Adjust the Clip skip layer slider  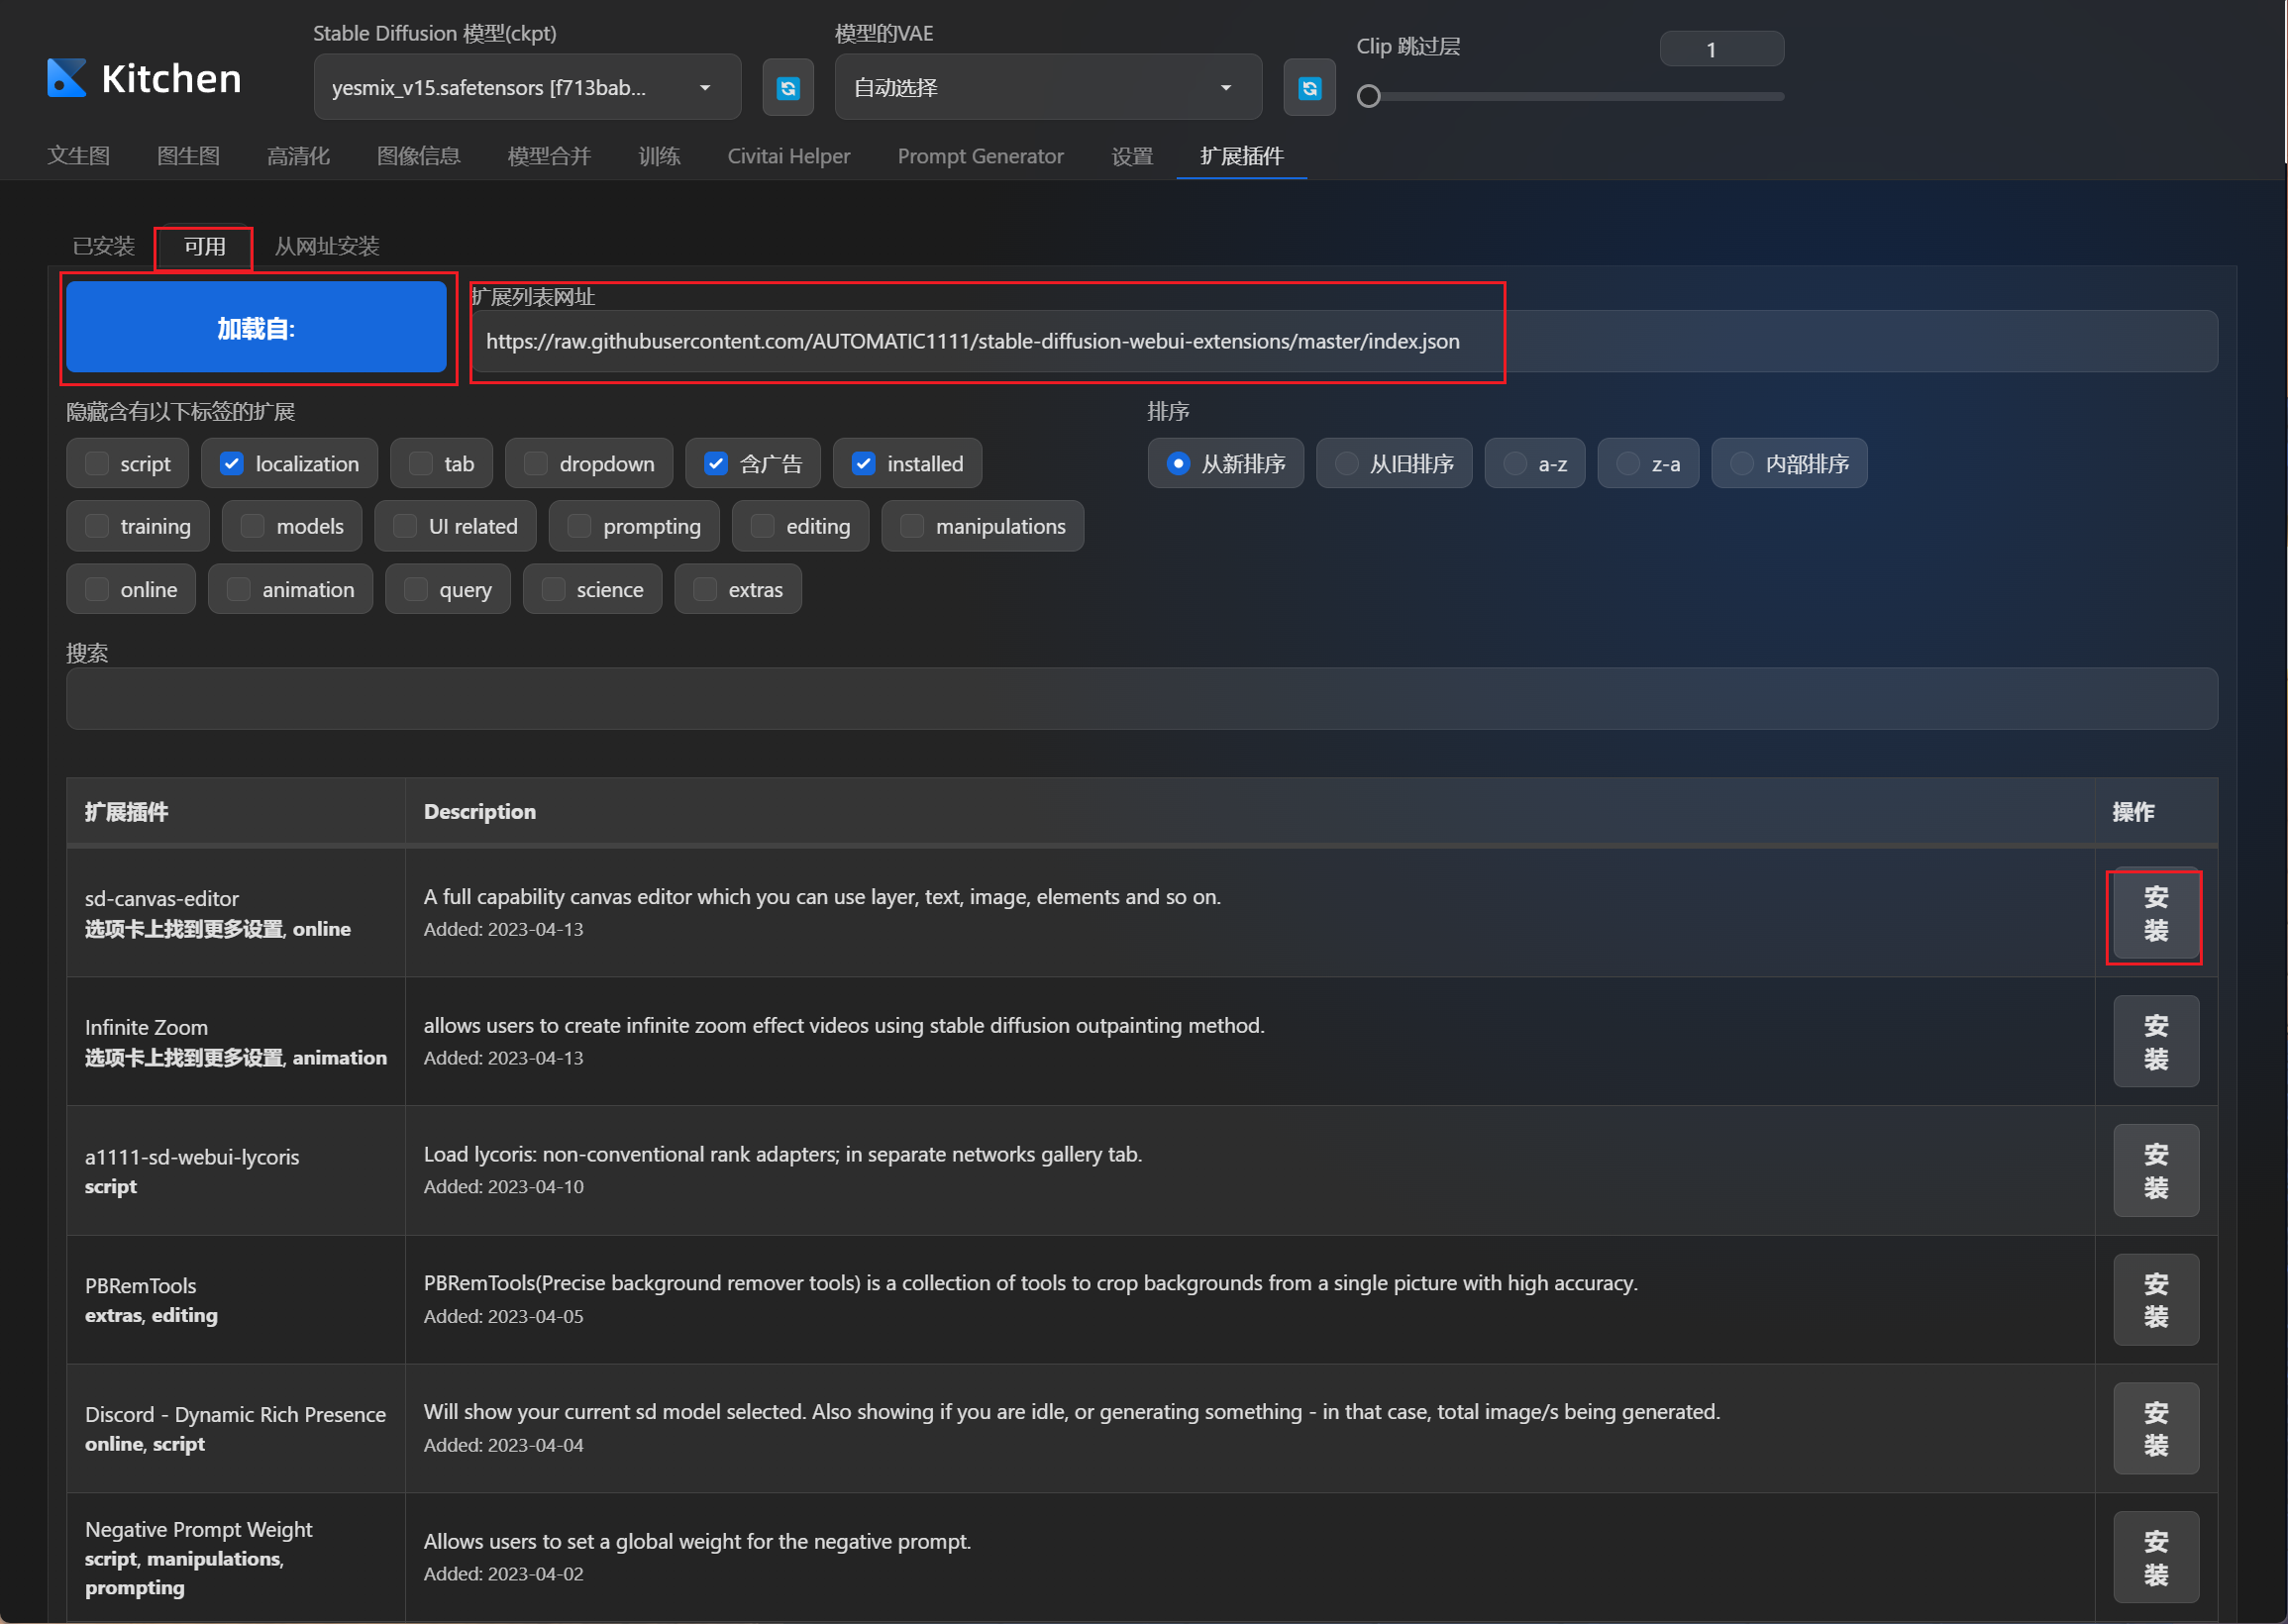pos(1570,97)
